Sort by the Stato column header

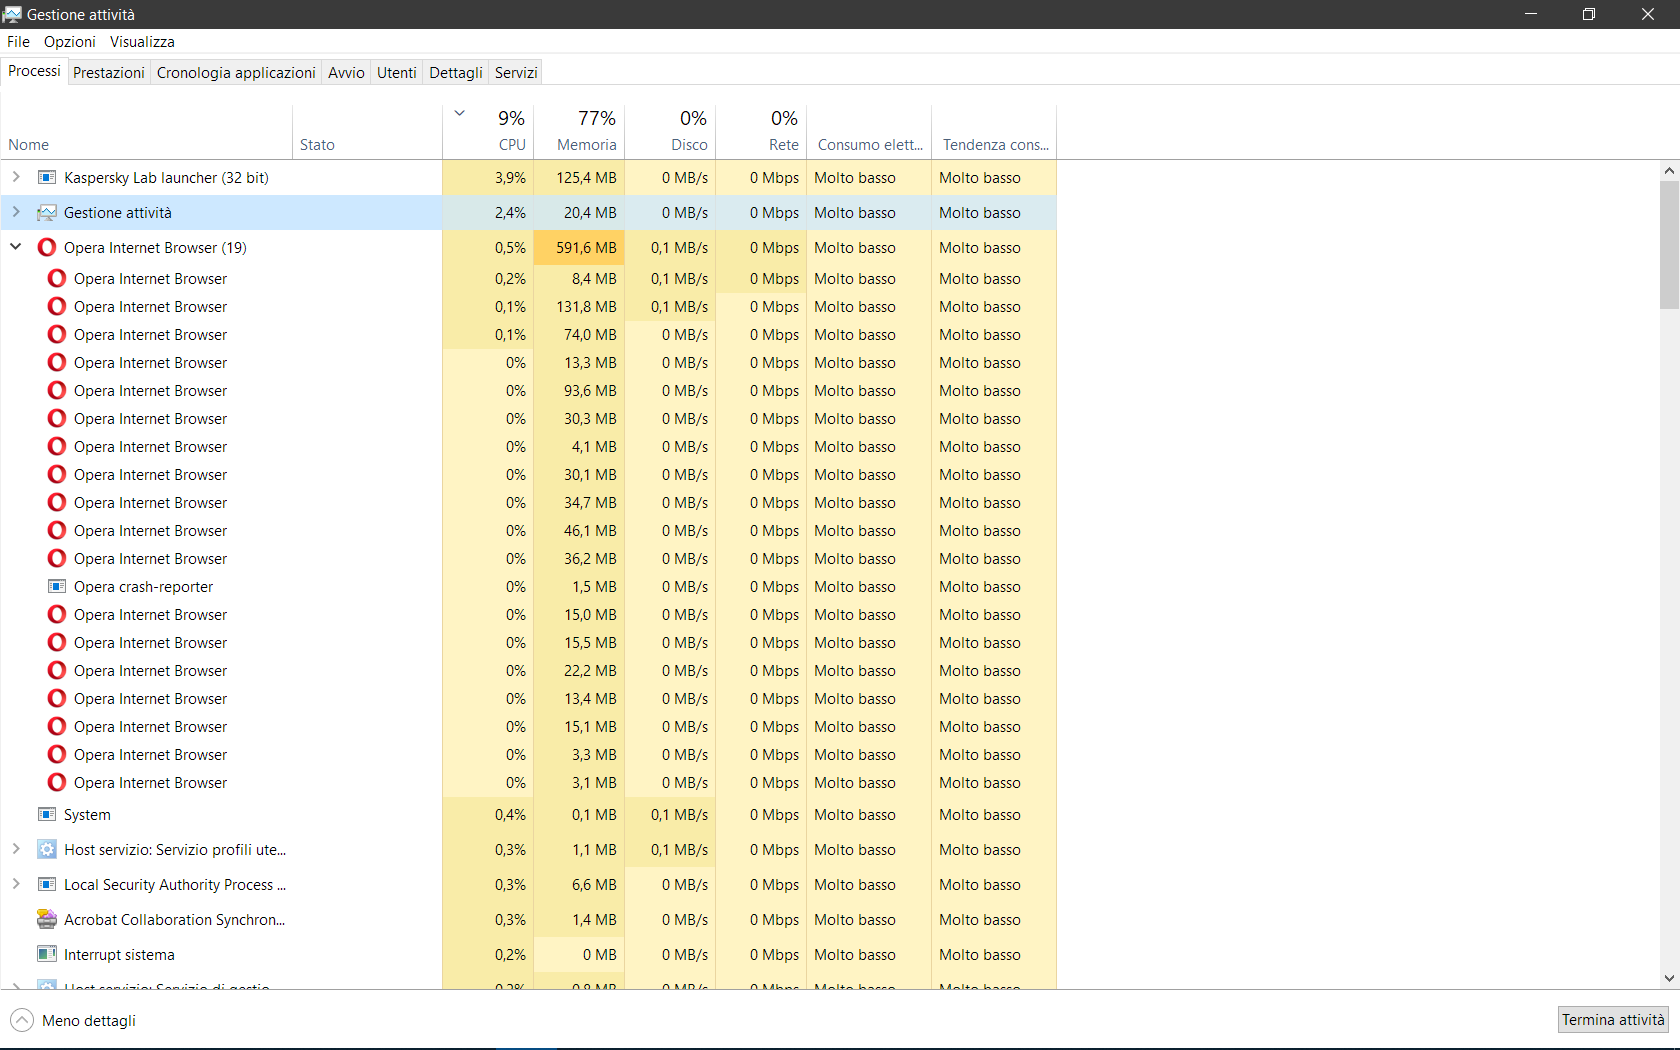pyautogui.click(x=367, y=132)
